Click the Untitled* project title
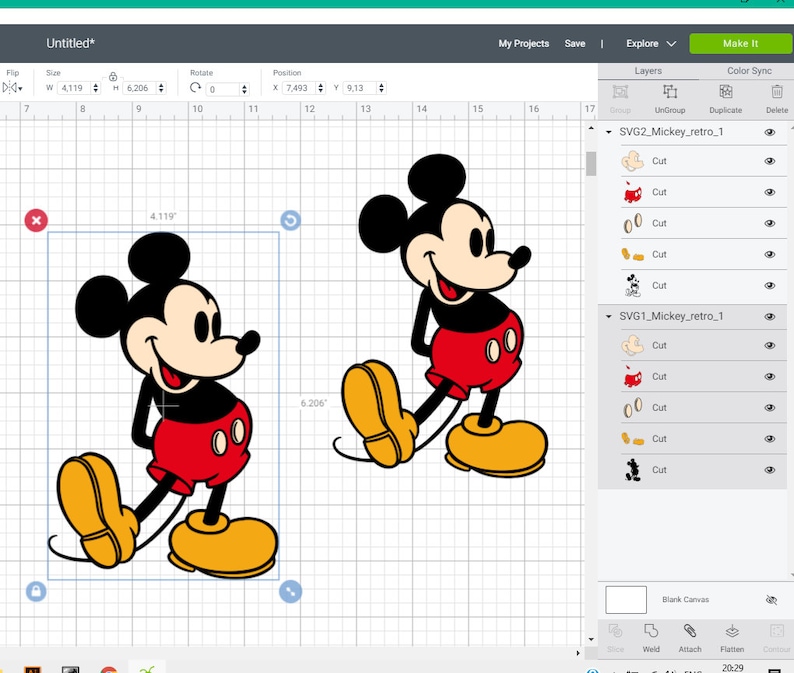Viewport: 794px width, 673px height. click(x=70, y=44)
